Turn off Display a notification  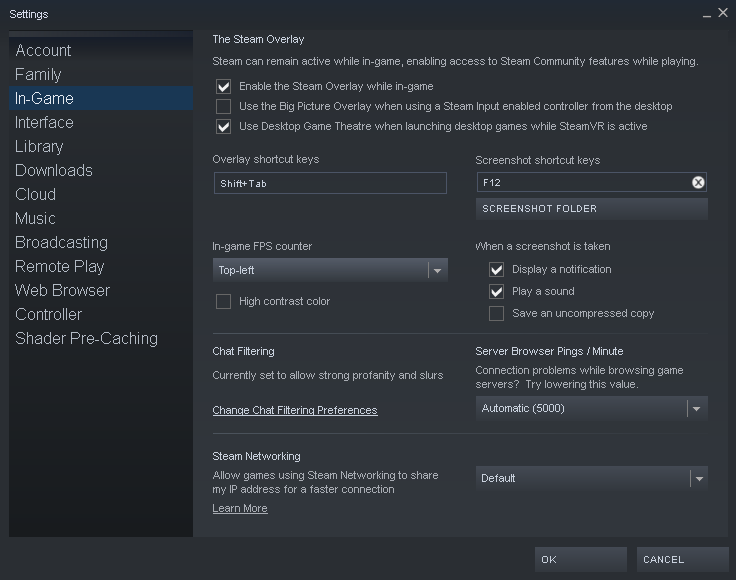pos(496,269)
